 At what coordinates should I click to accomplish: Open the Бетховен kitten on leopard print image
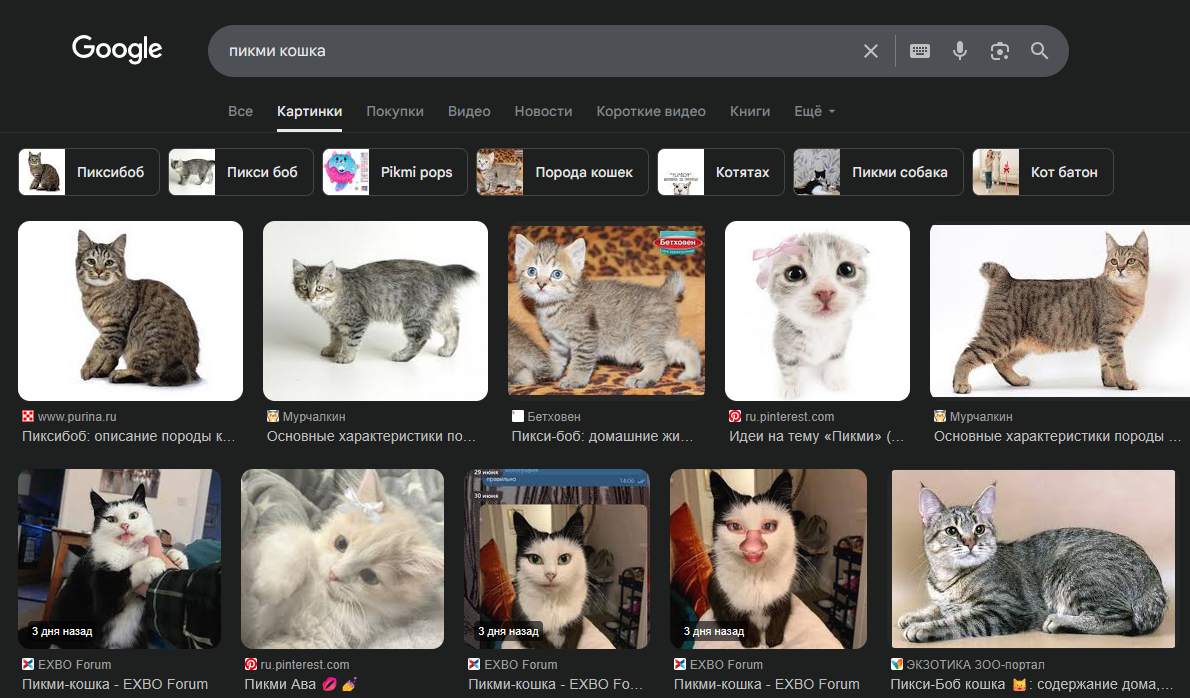(x=606, y=310)
